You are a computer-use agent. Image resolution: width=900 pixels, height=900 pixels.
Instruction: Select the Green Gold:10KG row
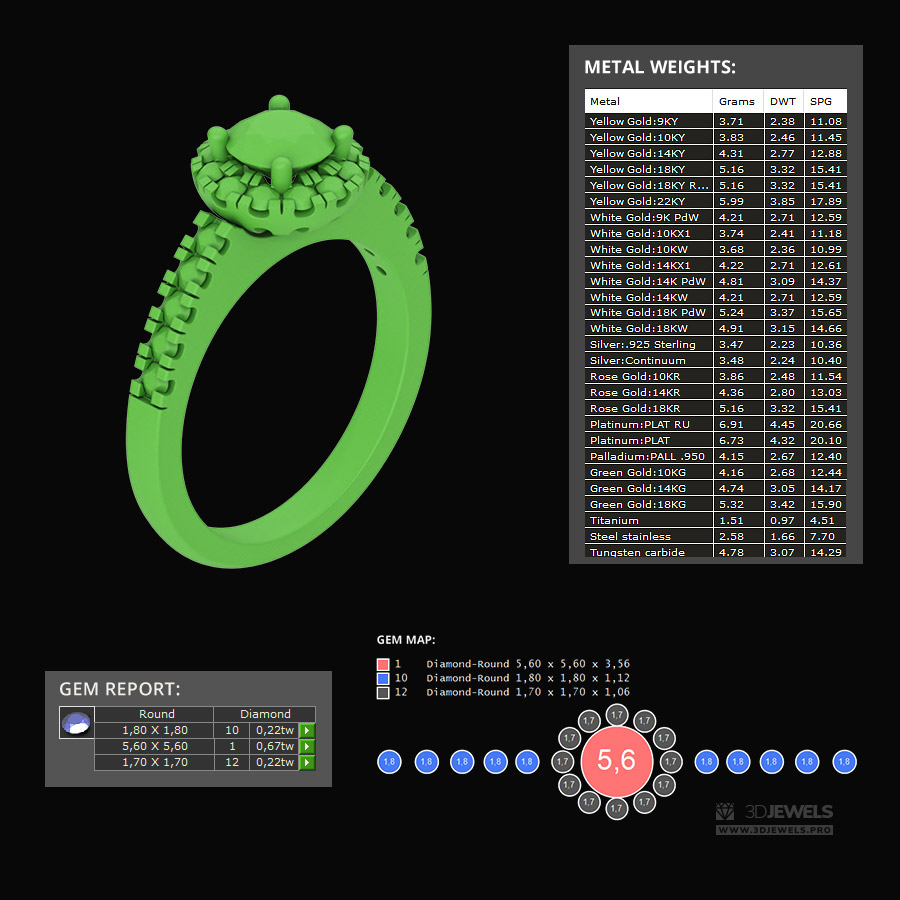pyautogui.click(x=716, y=472)
